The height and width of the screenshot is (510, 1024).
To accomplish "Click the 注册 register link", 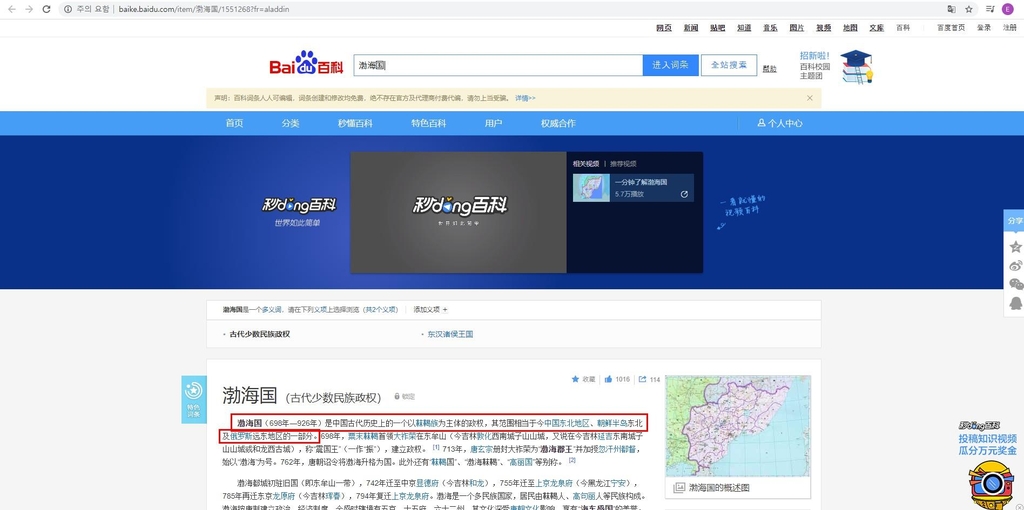I will coord(1010,27).
